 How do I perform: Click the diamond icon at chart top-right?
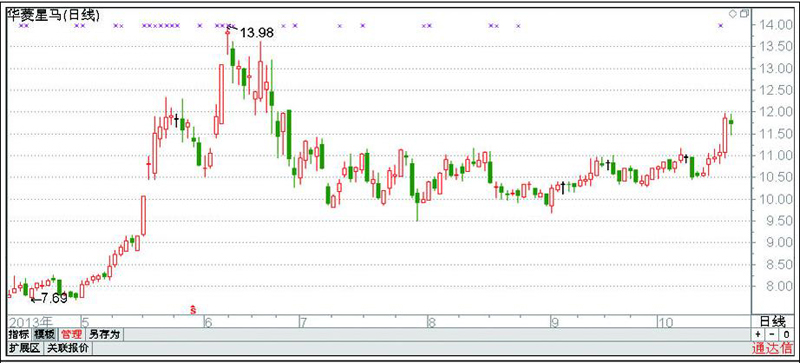[x=733, y=14]
